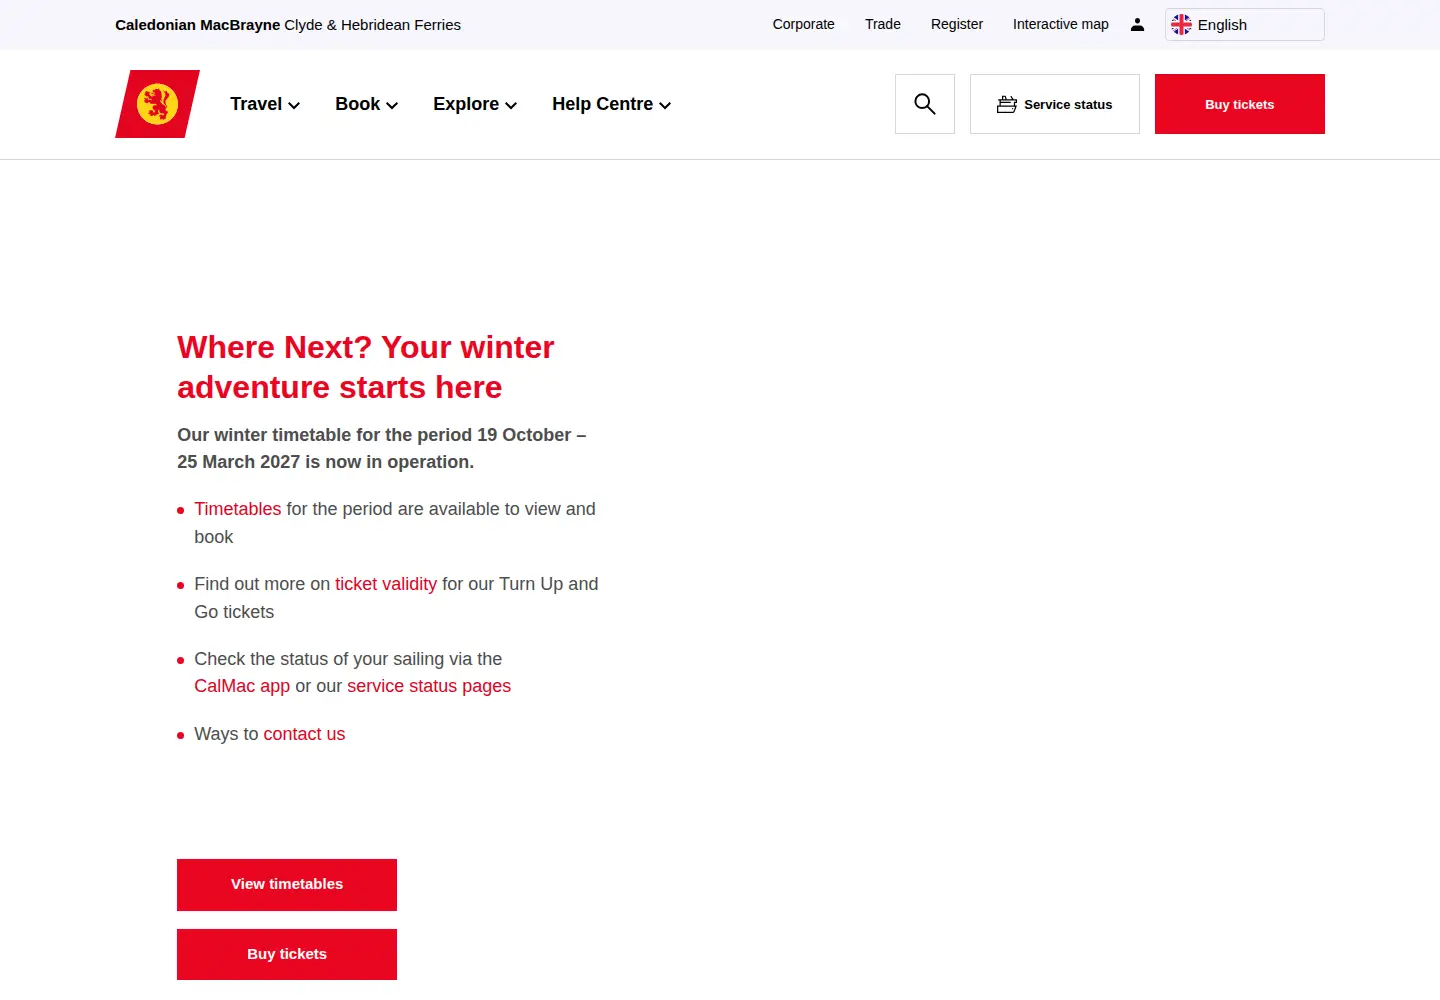Follow the contact us link
The image size is (1440, 1000).
[x=304, y=734]
